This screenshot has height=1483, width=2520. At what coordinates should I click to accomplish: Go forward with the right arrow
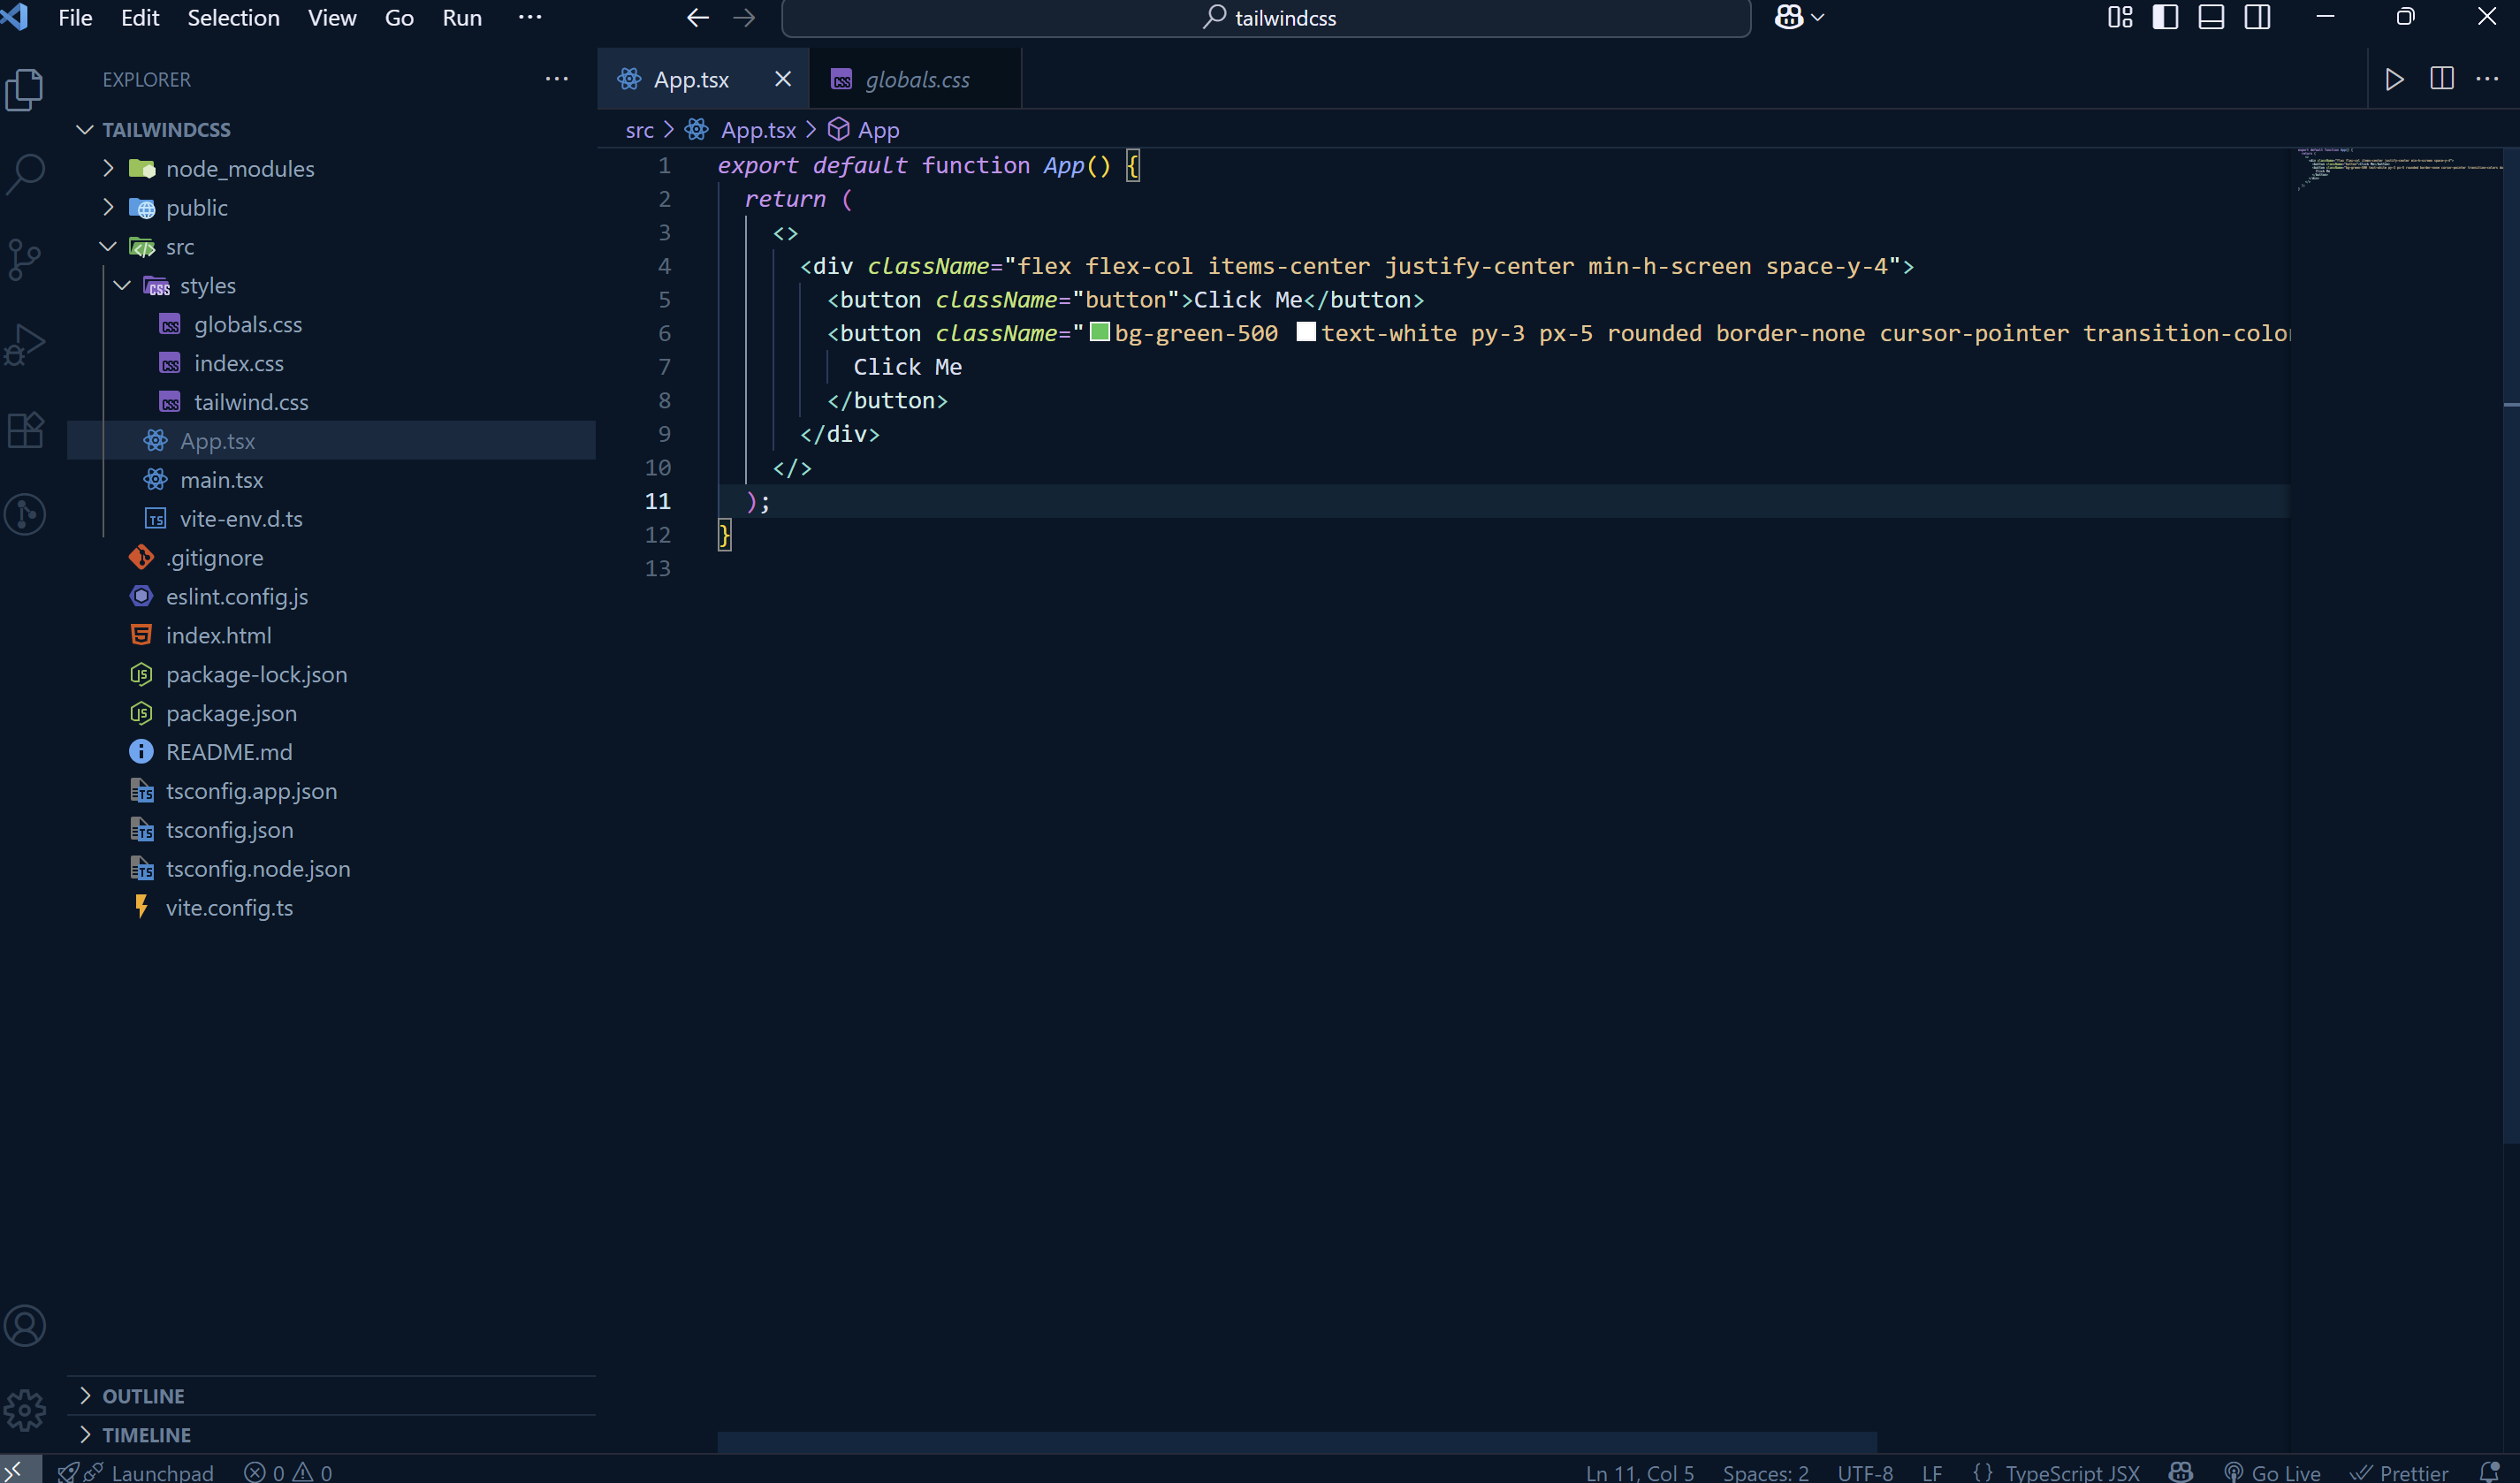pos(744,17)
